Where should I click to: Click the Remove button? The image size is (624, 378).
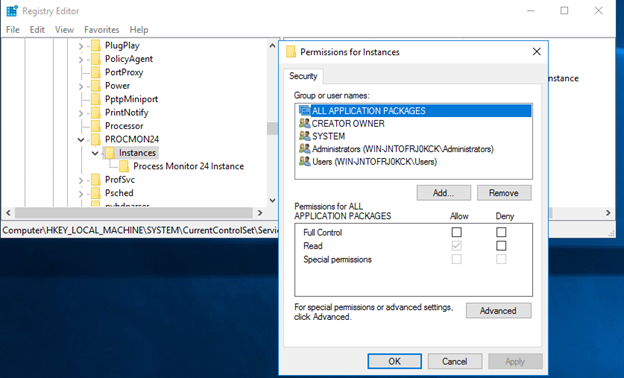[504, 193]
